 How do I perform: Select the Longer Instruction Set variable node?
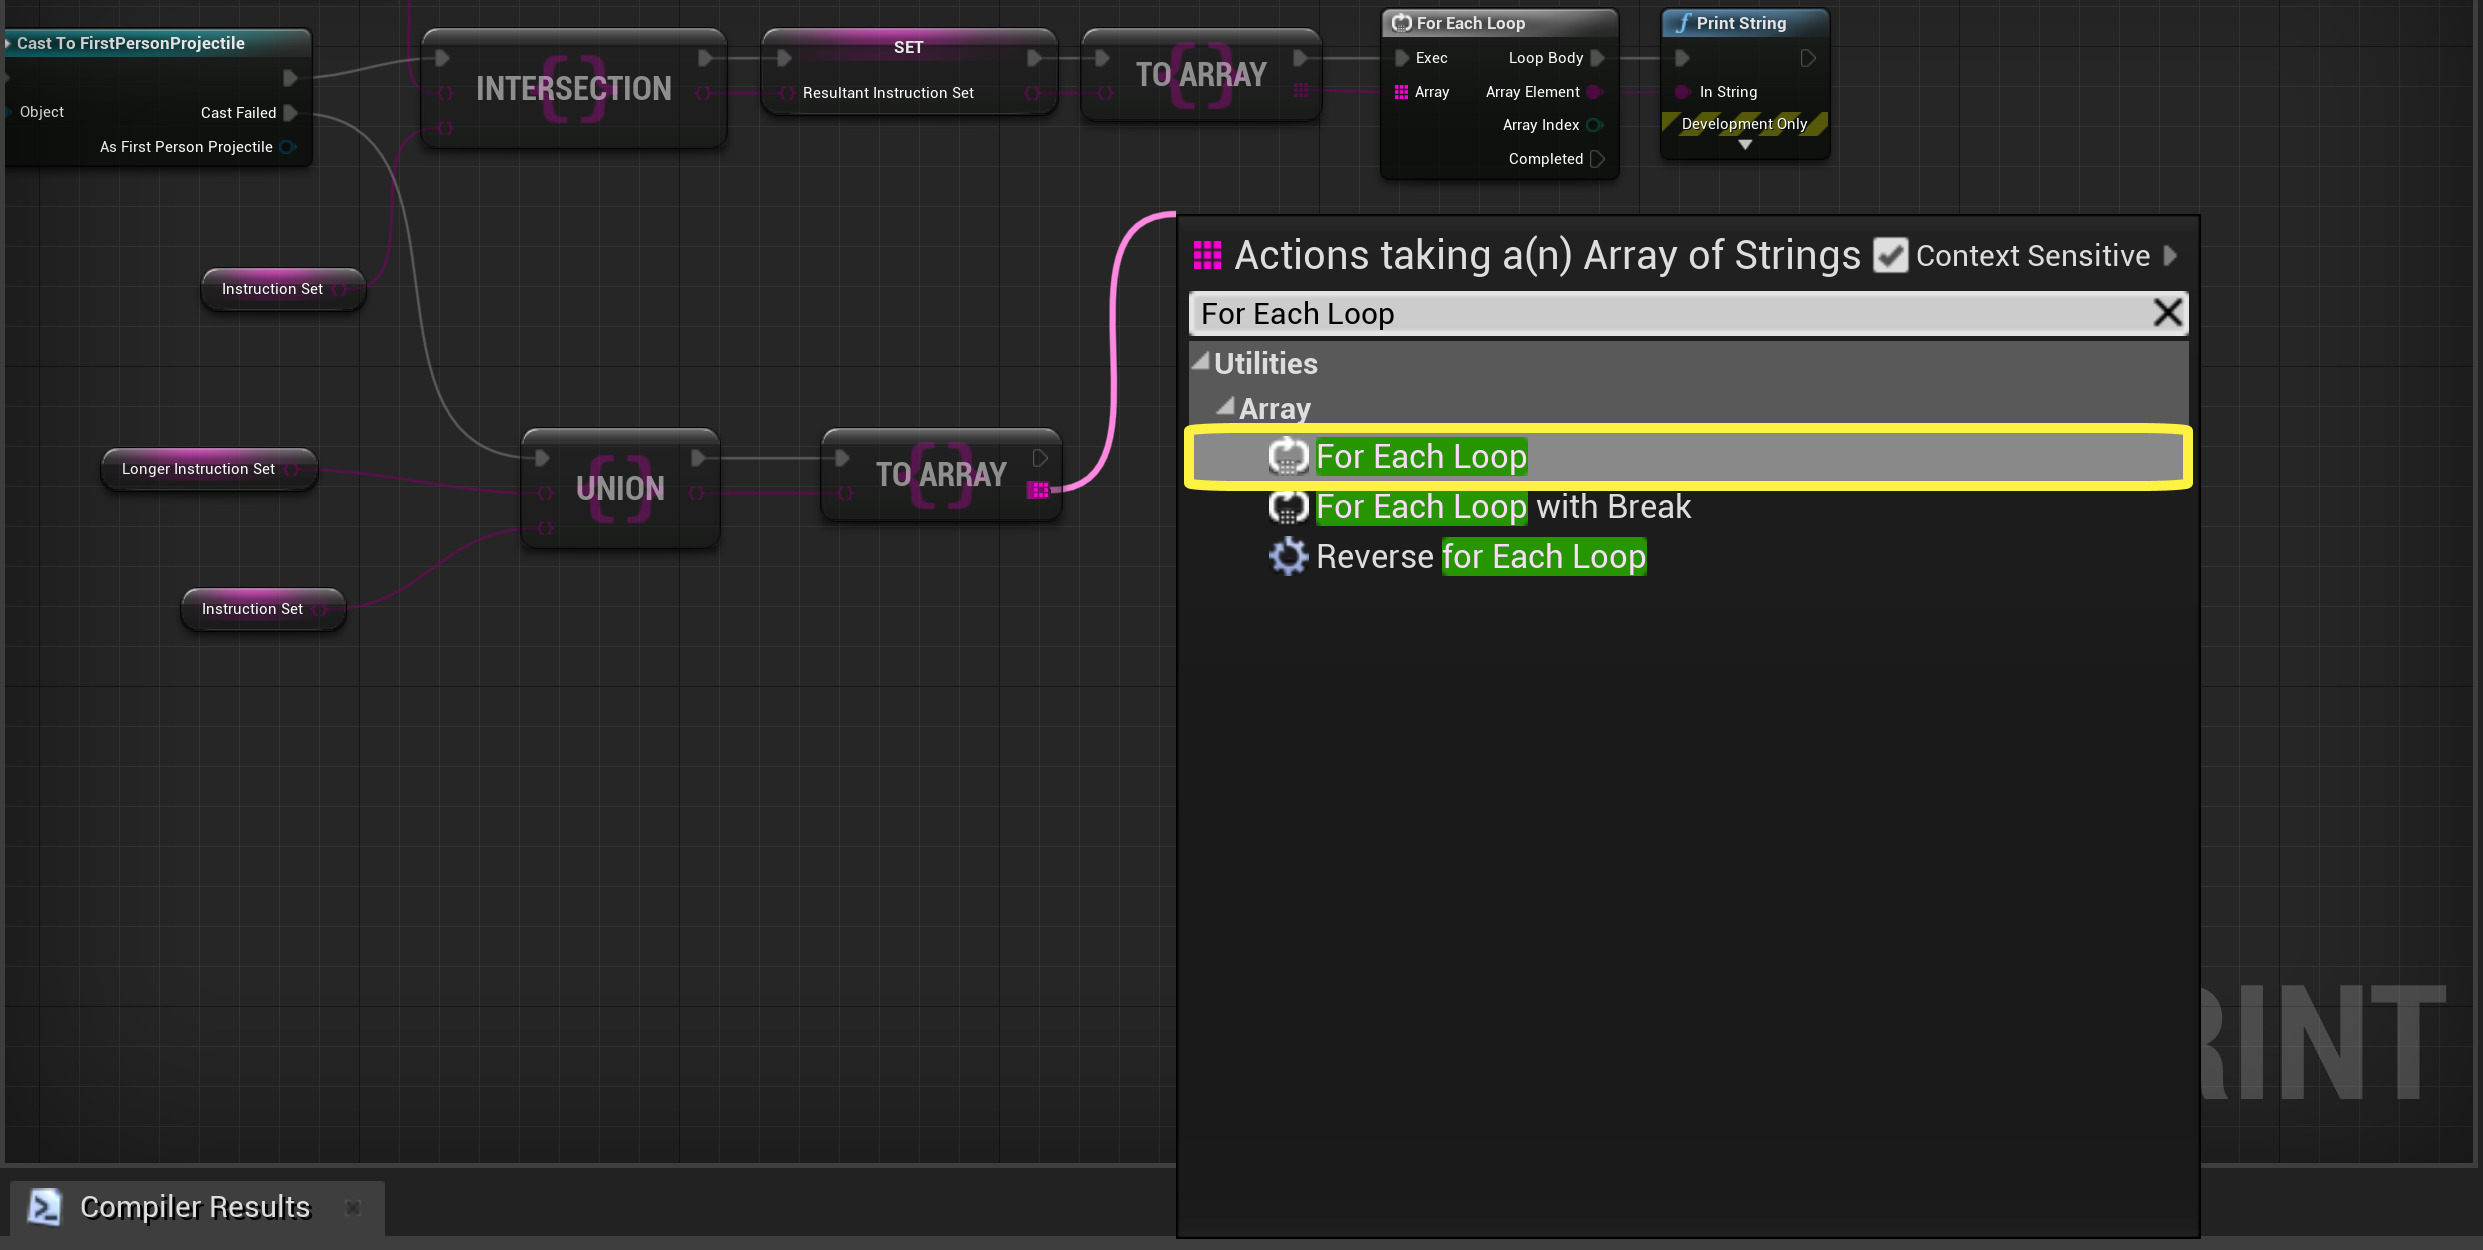(198, 469)
